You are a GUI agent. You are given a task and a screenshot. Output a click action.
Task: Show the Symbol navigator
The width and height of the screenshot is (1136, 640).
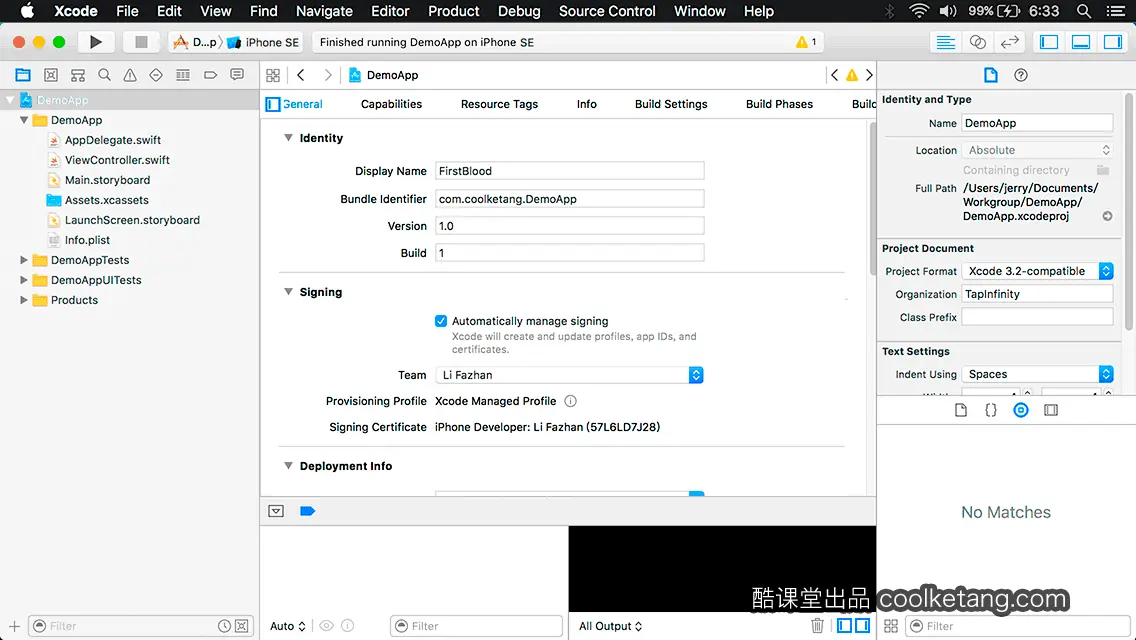click(78, 75)
